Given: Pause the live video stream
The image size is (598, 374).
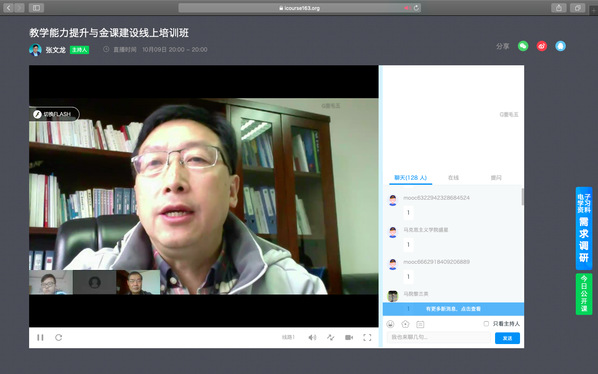Looking at the screenshot, I should [x=40, y=337].
